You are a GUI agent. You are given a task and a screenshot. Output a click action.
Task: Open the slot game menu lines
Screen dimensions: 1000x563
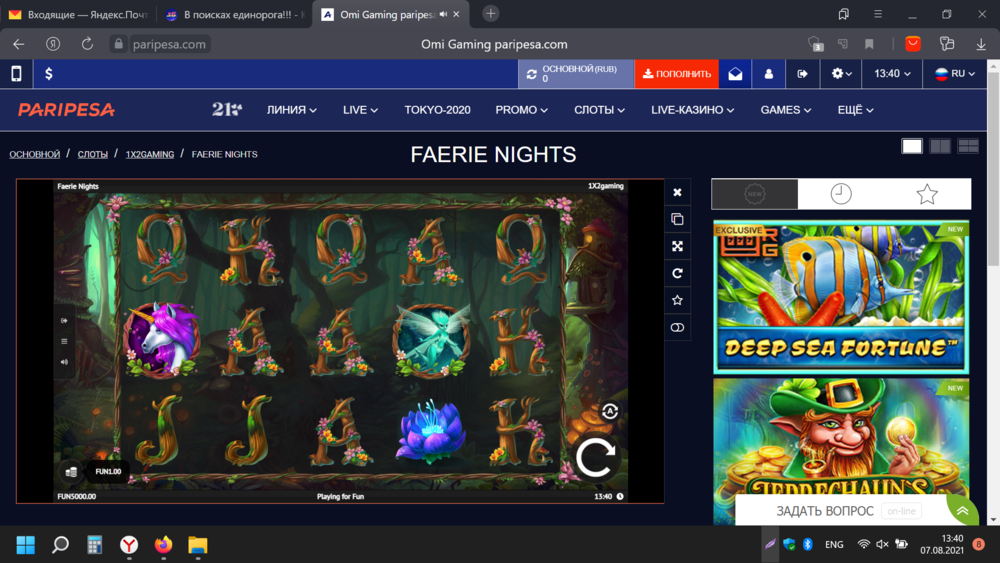point(64,342)
